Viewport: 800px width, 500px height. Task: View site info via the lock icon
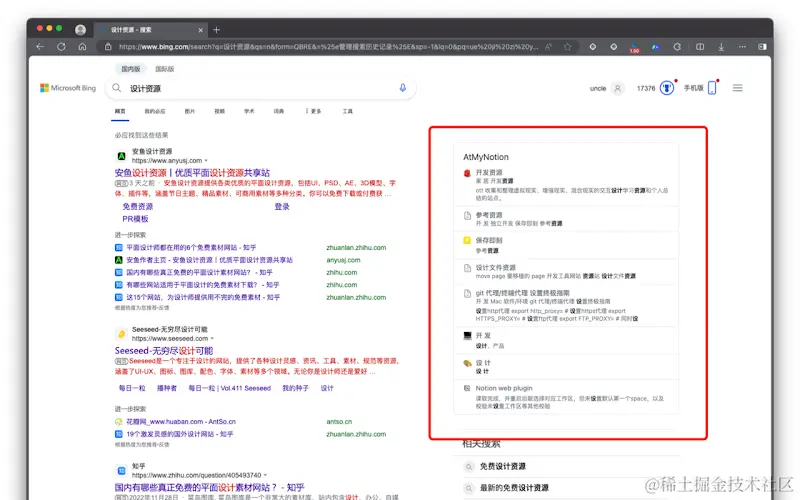tap(108, 46)
